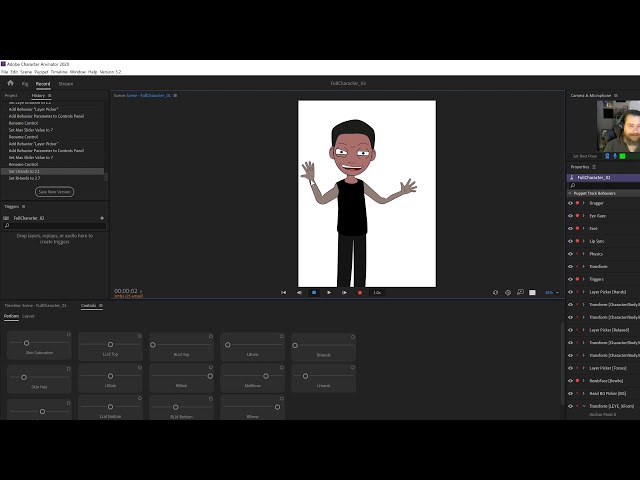640x480 pixels.
Task: Open the Properties panel menu icon
Action: [x=594, y=167]
